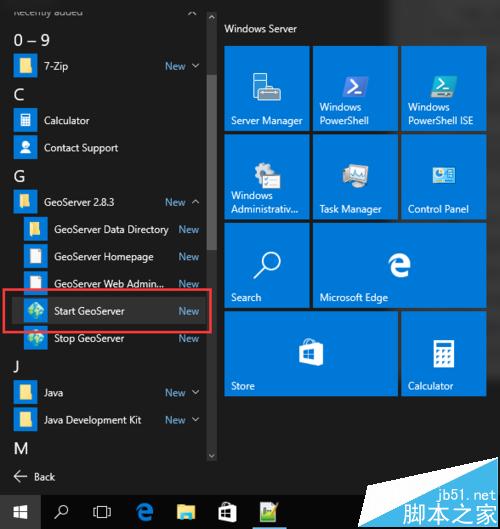
Task: Open the Control Panel tile
Action: click(444, 177)
